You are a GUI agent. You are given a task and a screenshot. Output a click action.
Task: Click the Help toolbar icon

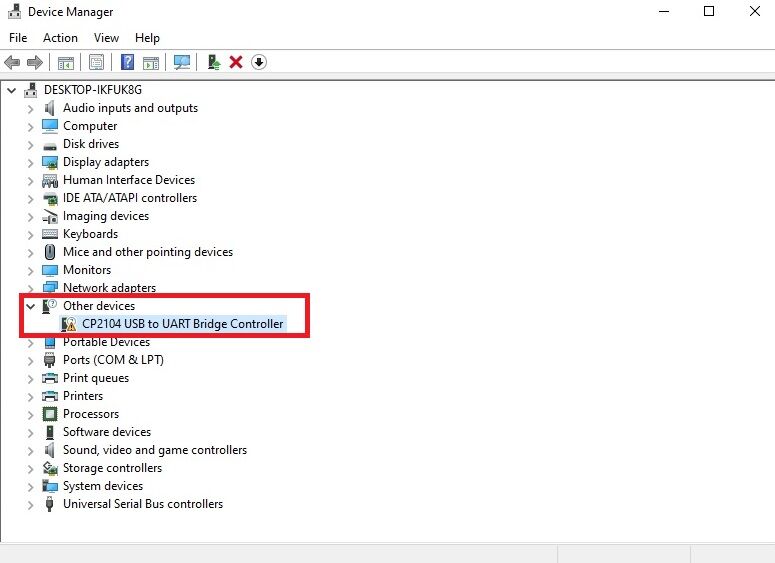click(128, 62)
